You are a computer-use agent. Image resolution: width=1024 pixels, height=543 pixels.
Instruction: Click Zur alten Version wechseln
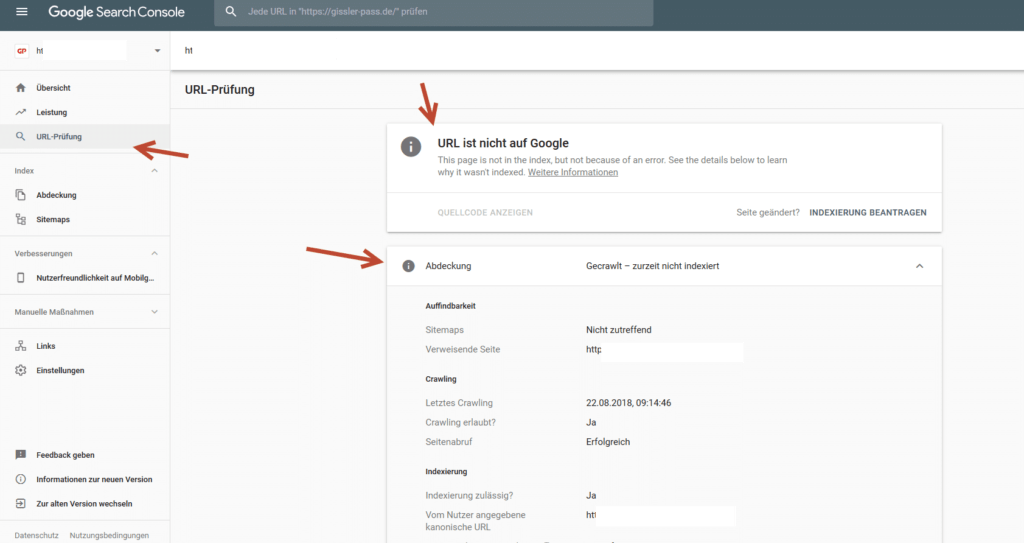coord(84,504)
